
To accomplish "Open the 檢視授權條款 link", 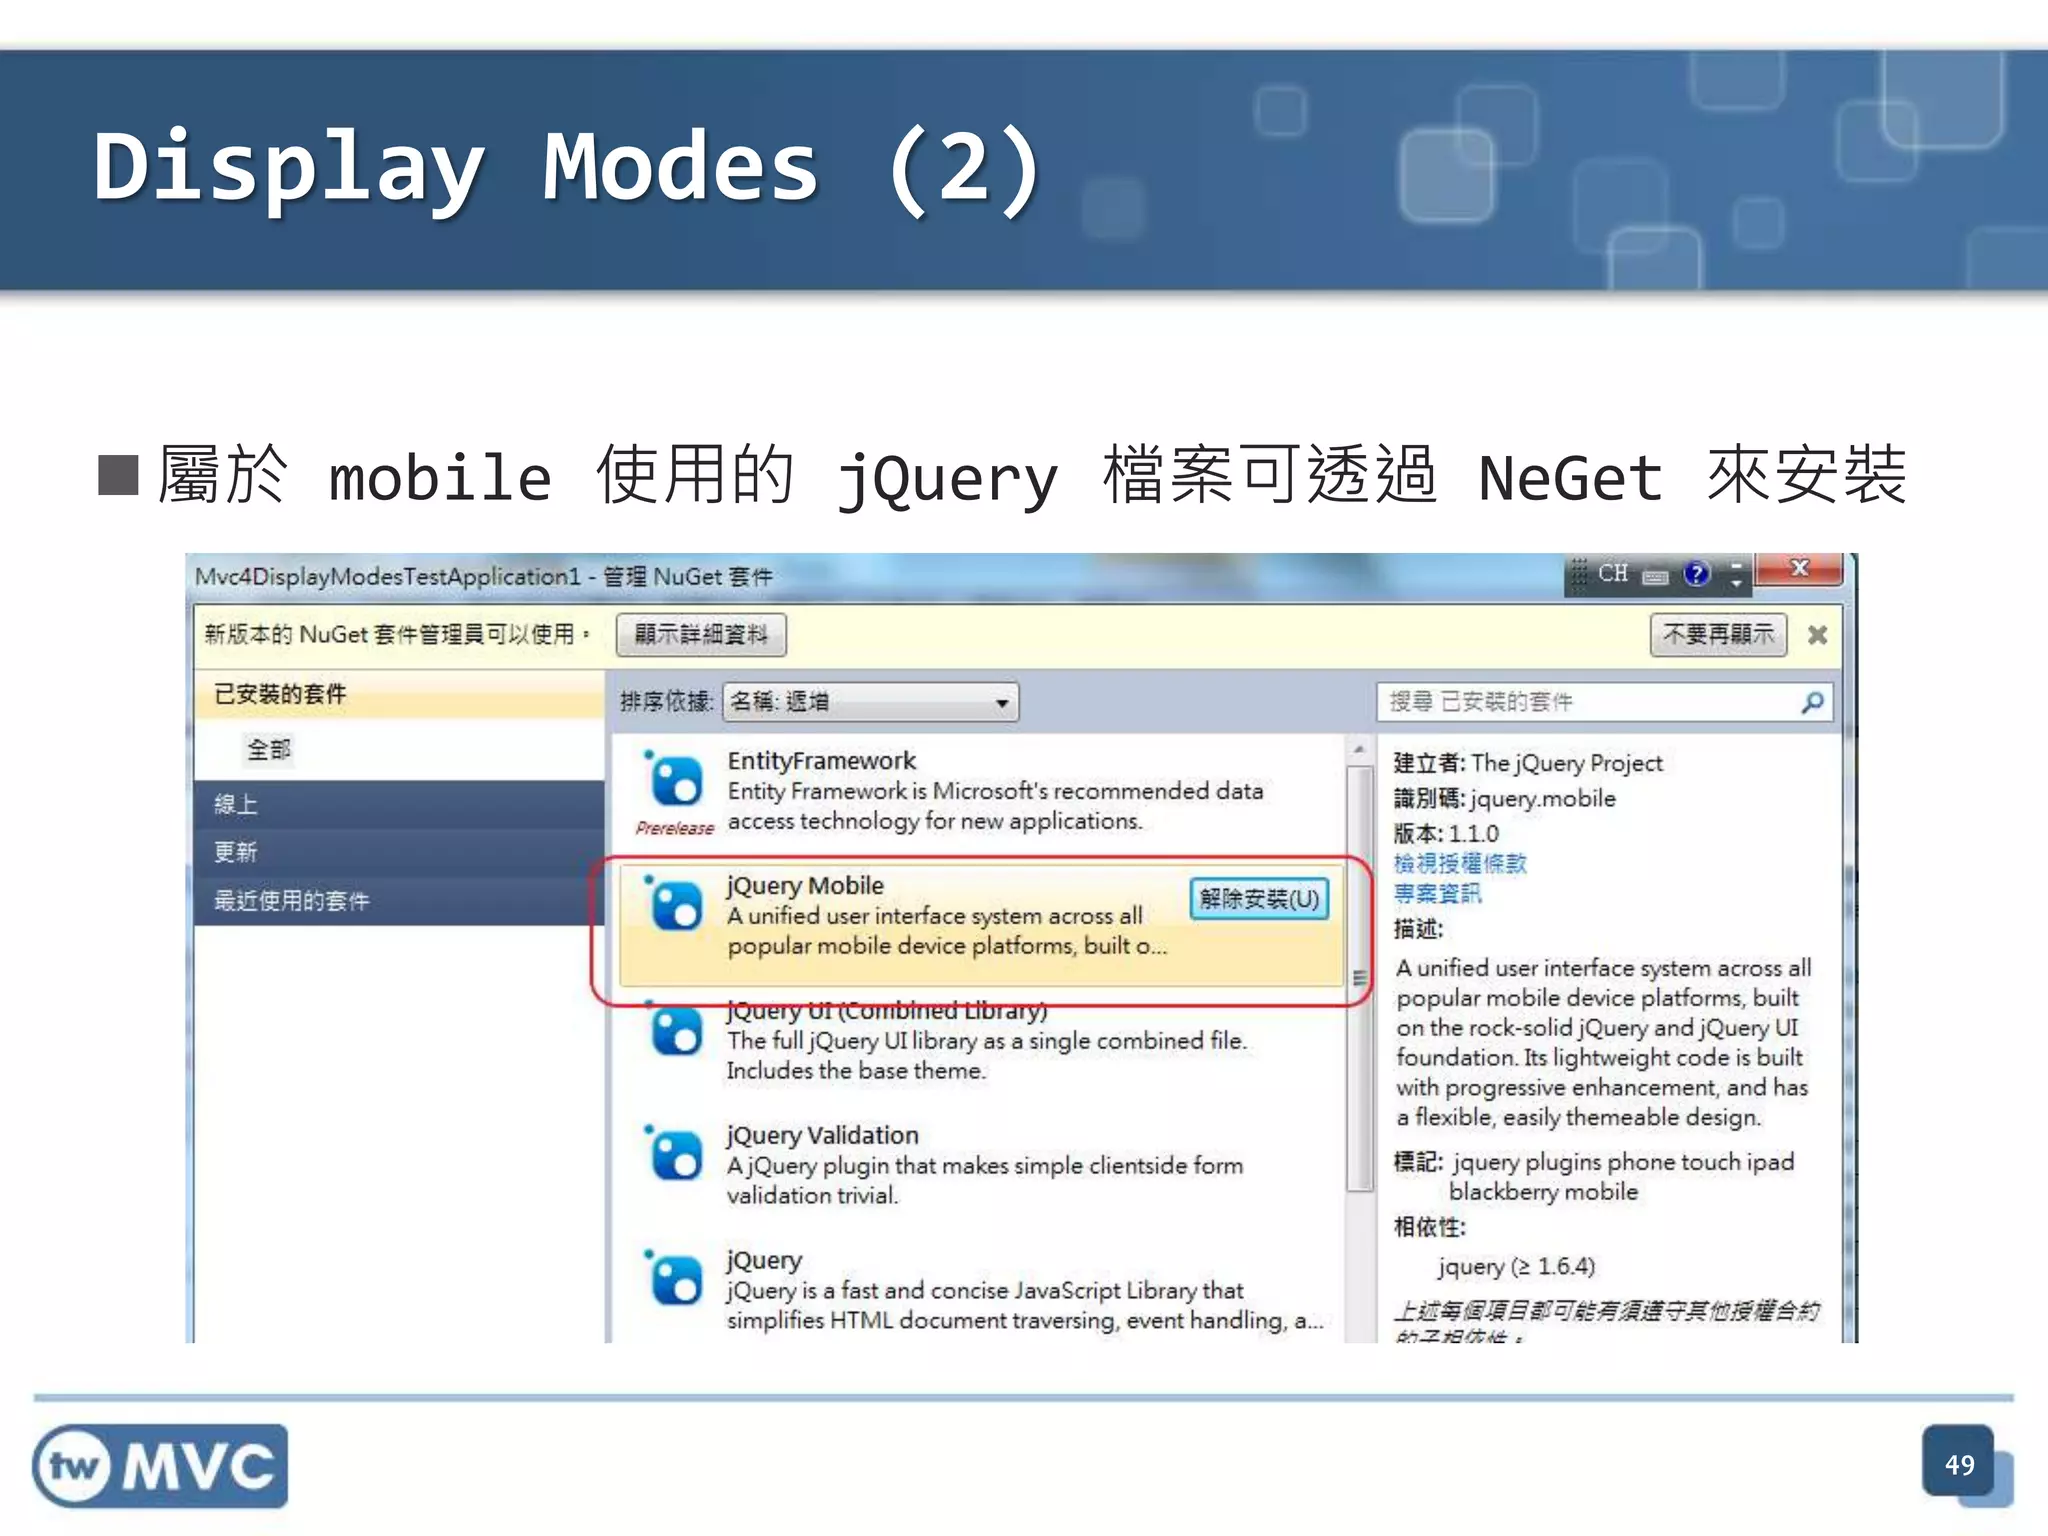I will tap(1460, 864).
